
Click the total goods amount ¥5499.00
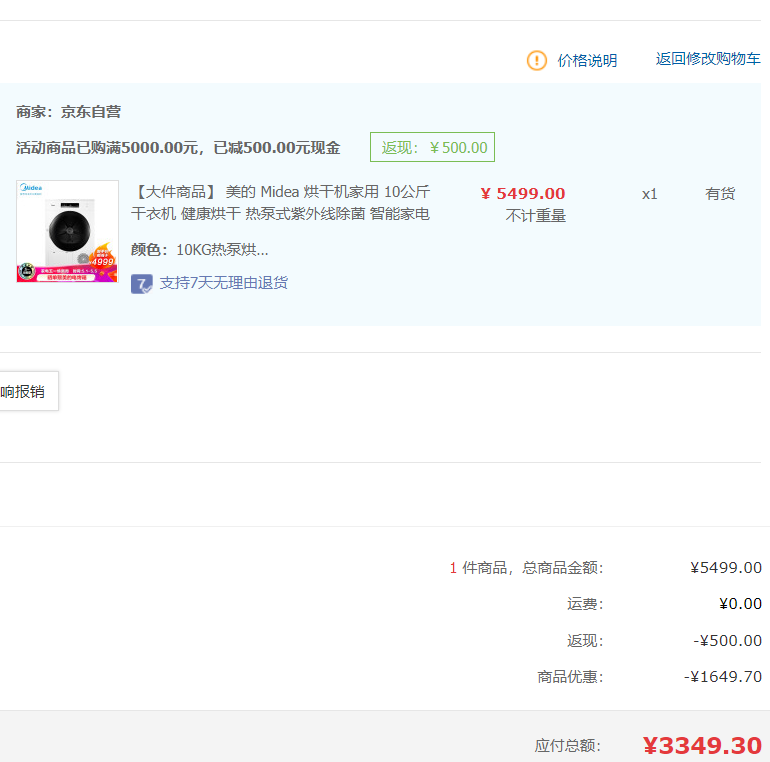click(x=726, y=568)
